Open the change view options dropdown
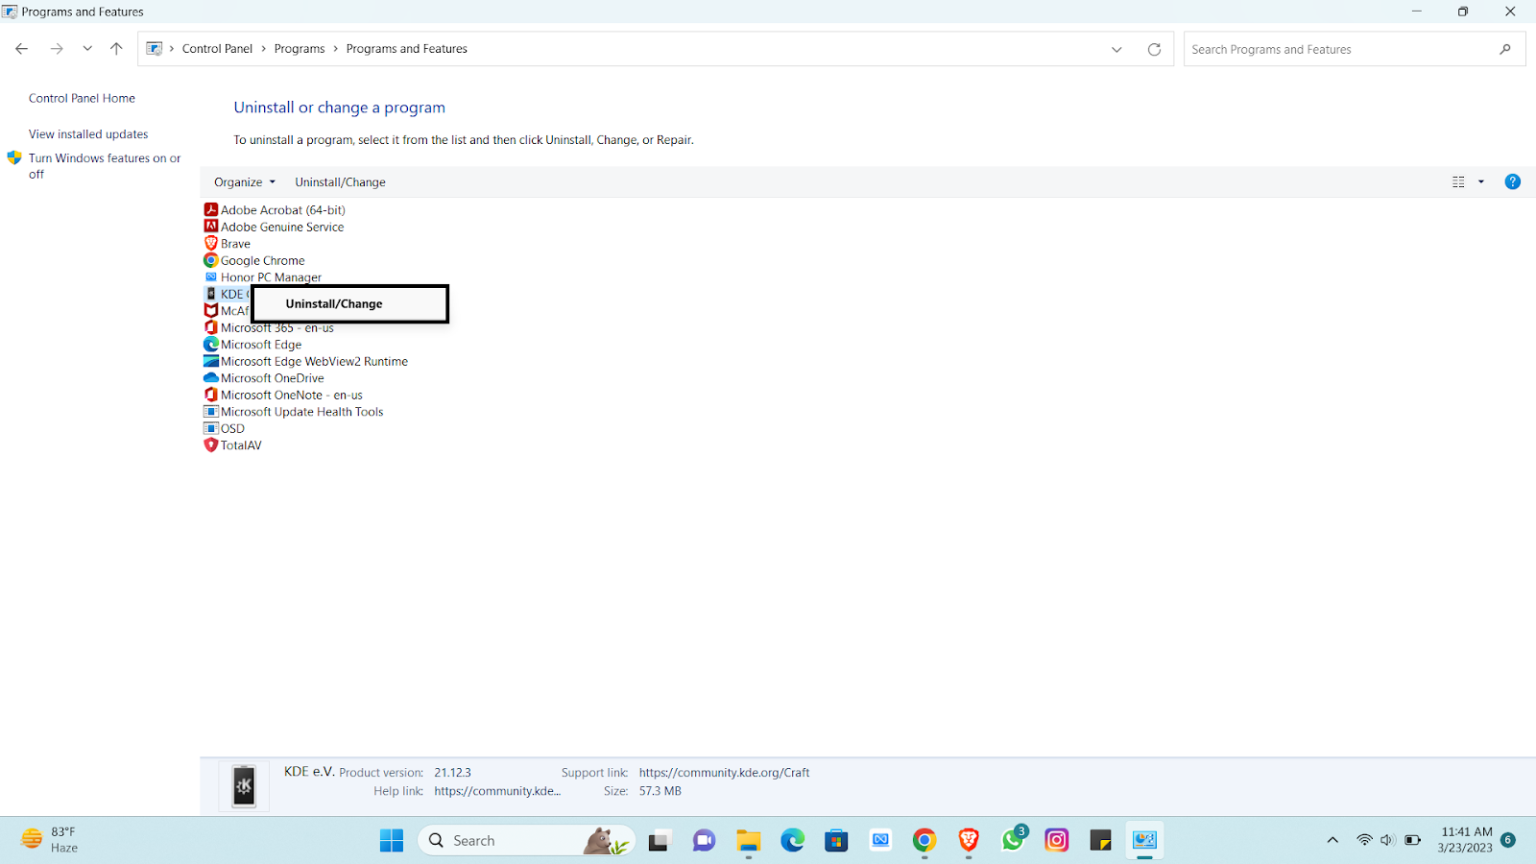Viewport: 1536px width, 864px height. pos(1482,181)
